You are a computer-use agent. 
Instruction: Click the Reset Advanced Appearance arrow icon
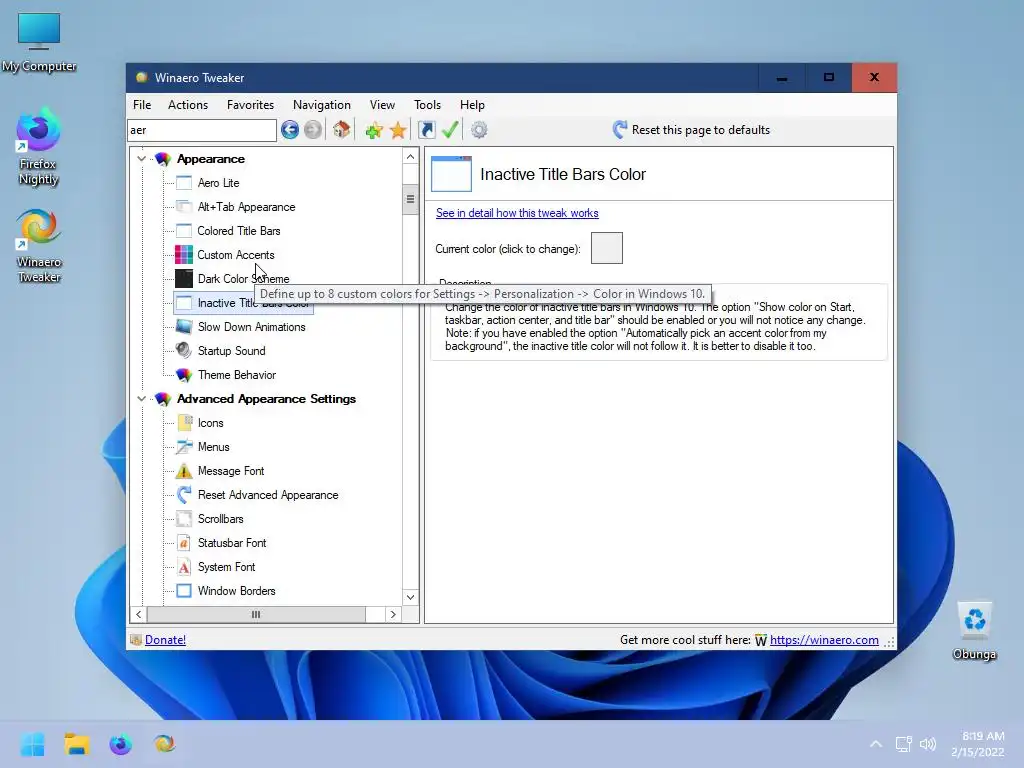[184, 494]
